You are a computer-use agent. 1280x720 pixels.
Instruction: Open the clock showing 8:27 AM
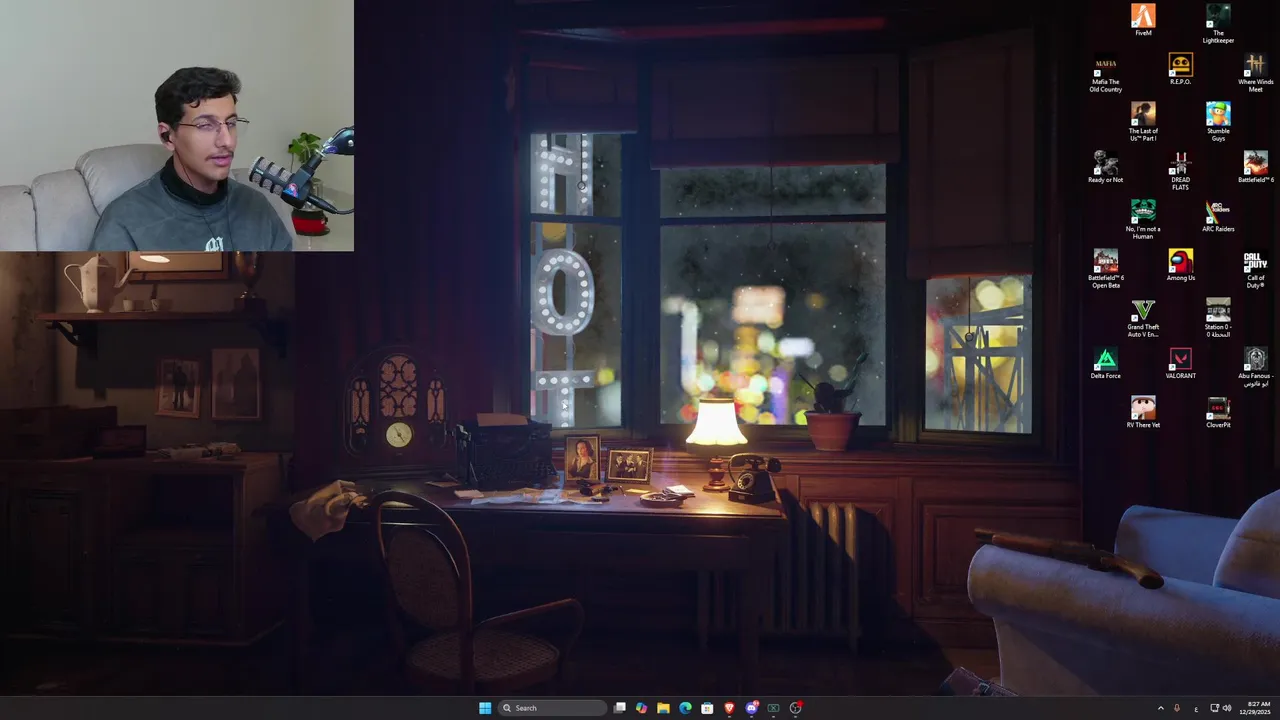click(1255, 708)
